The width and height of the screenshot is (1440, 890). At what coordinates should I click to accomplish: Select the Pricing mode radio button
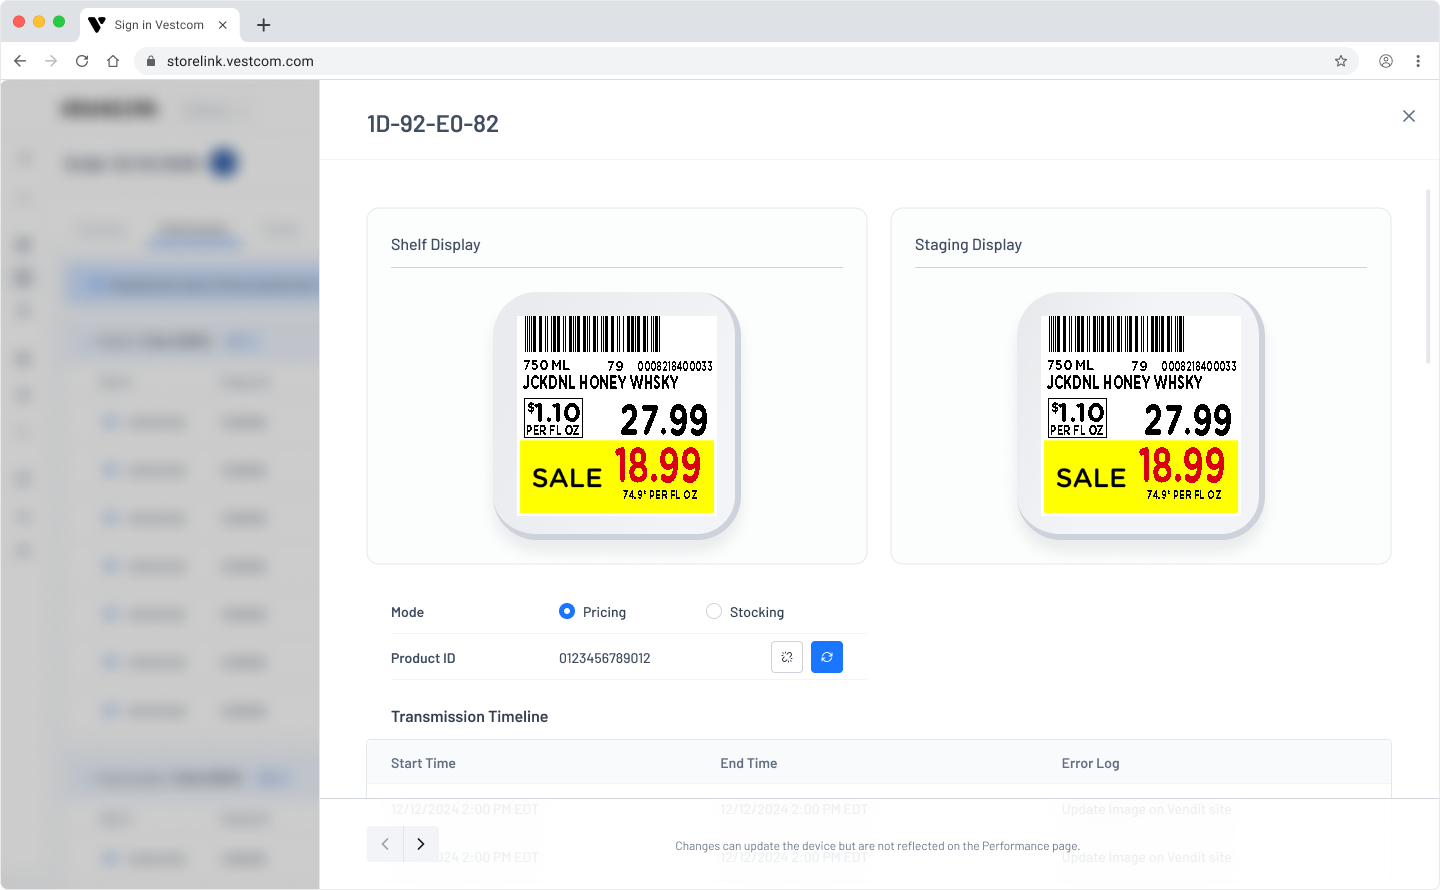(567, 611)
